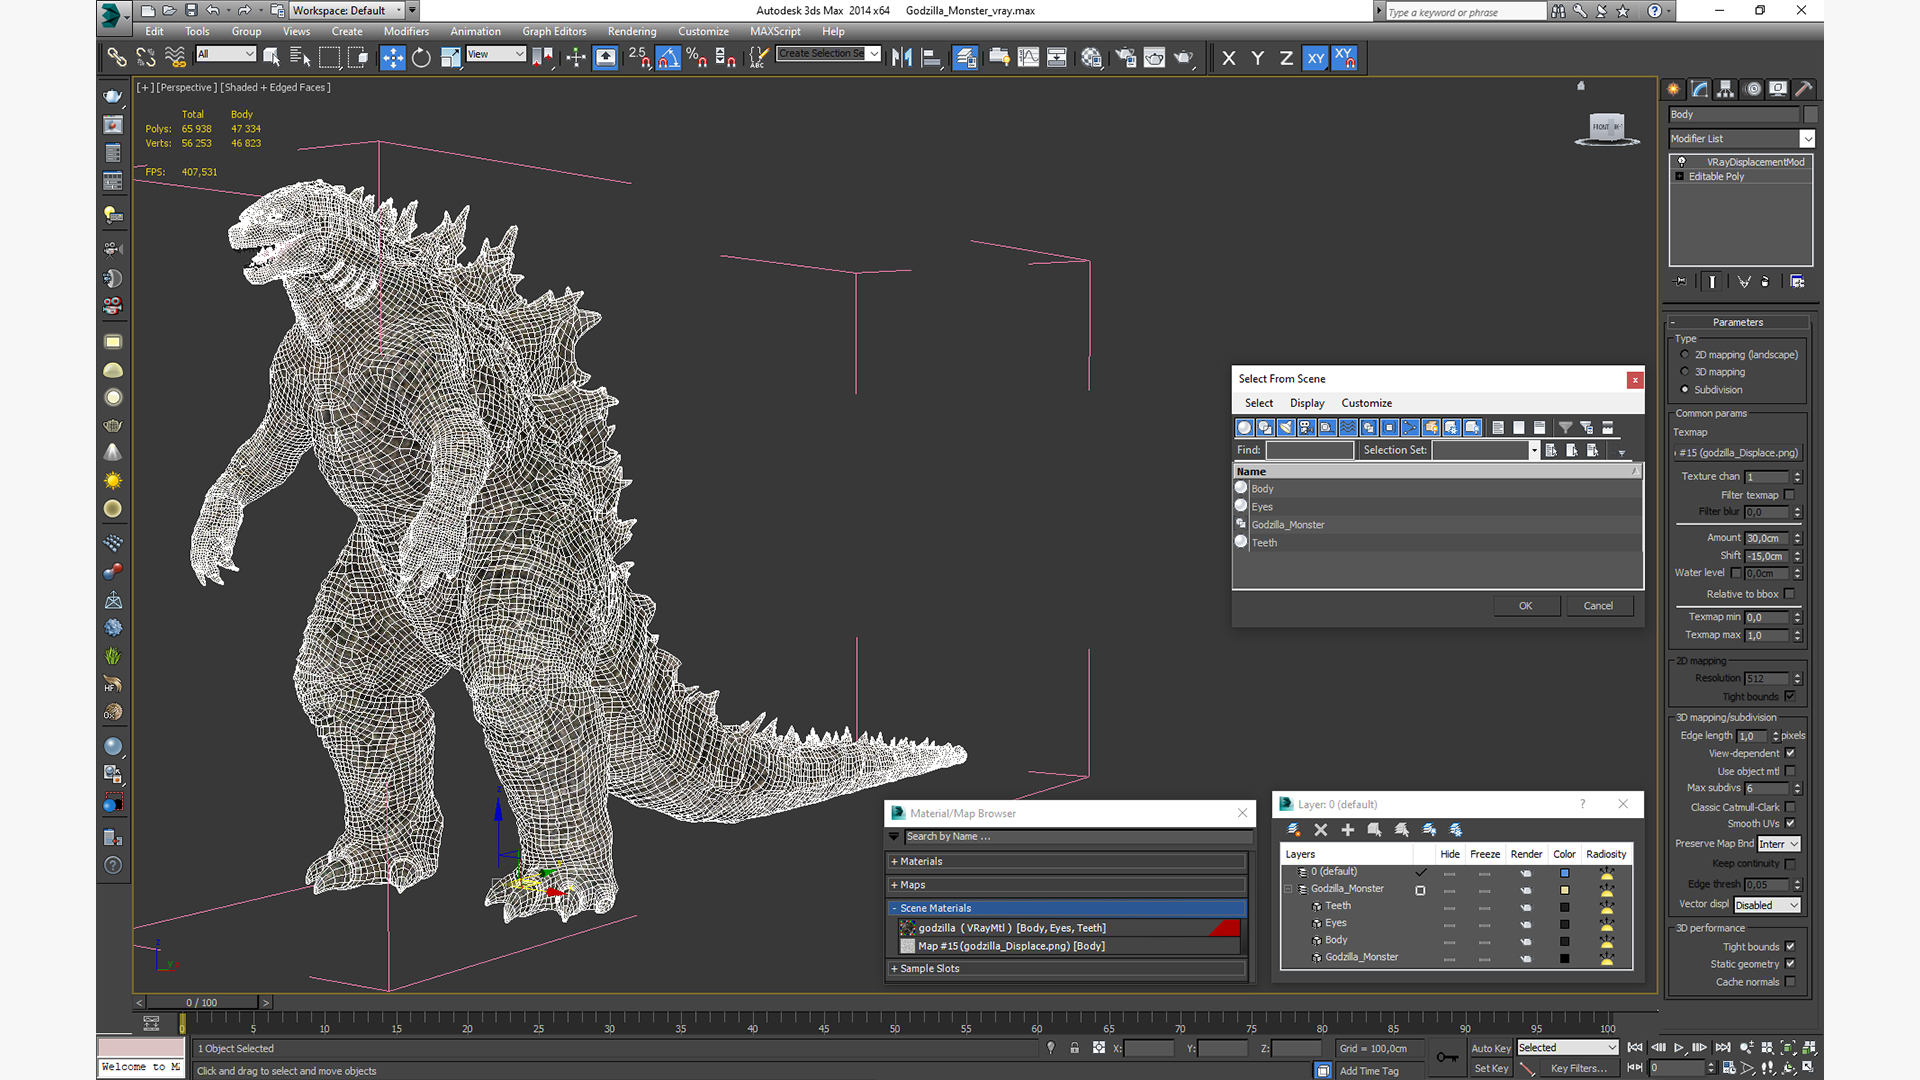Open the Vector displ Disabled dropdown
Image resolution: width=1920 pixels, height=1080 pixels.
click(1767, 906)
